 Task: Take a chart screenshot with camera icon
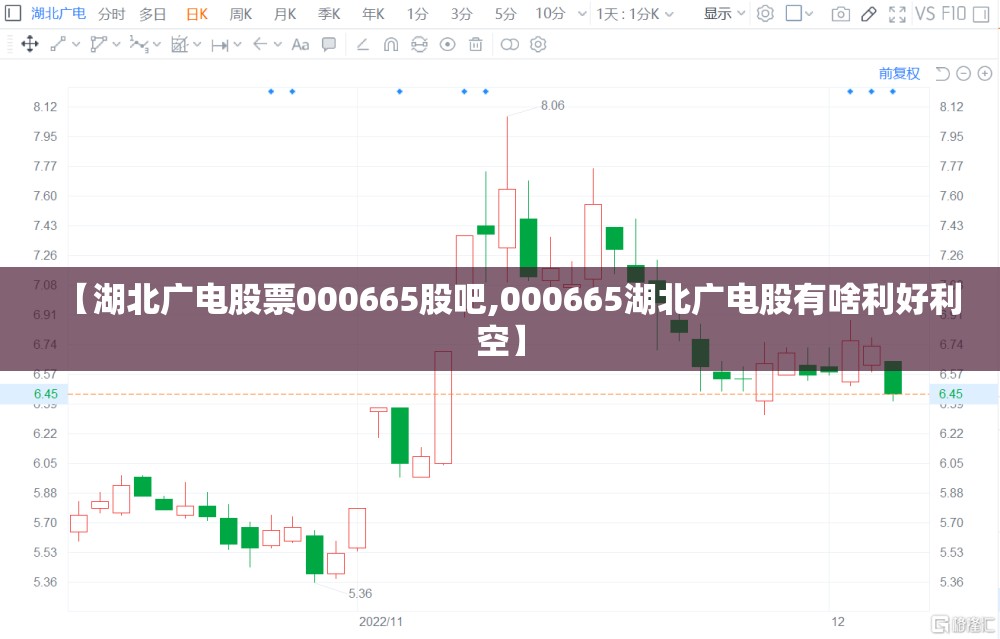click(x=841, y=13)
